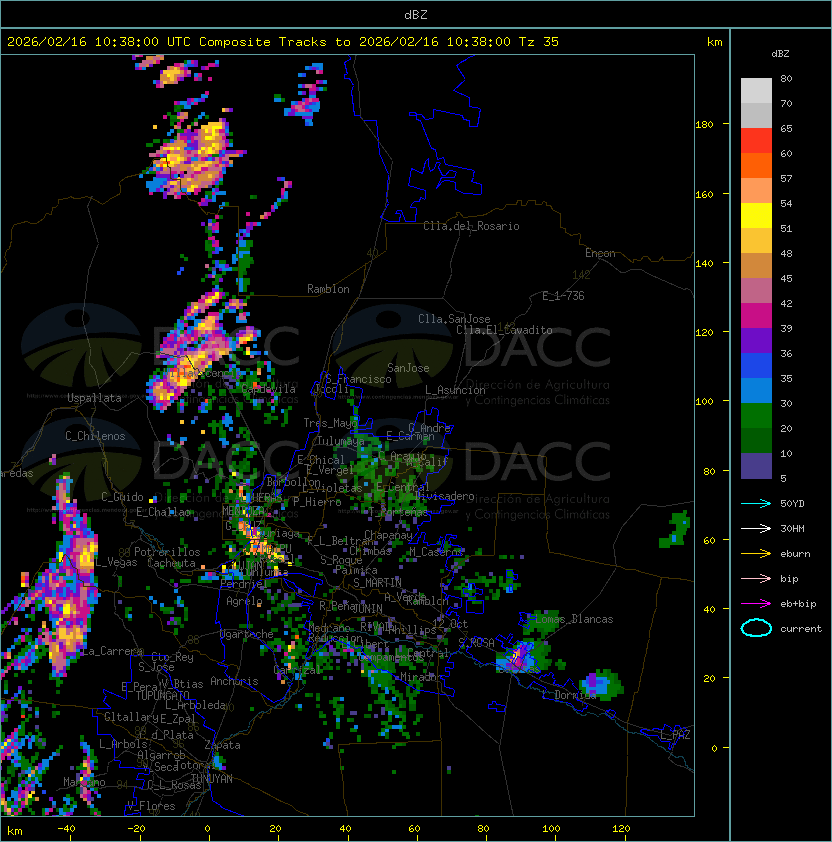The image size is (832, 842).
Task: Click the 'JUNIN' place label
Action: pos(367,608)
